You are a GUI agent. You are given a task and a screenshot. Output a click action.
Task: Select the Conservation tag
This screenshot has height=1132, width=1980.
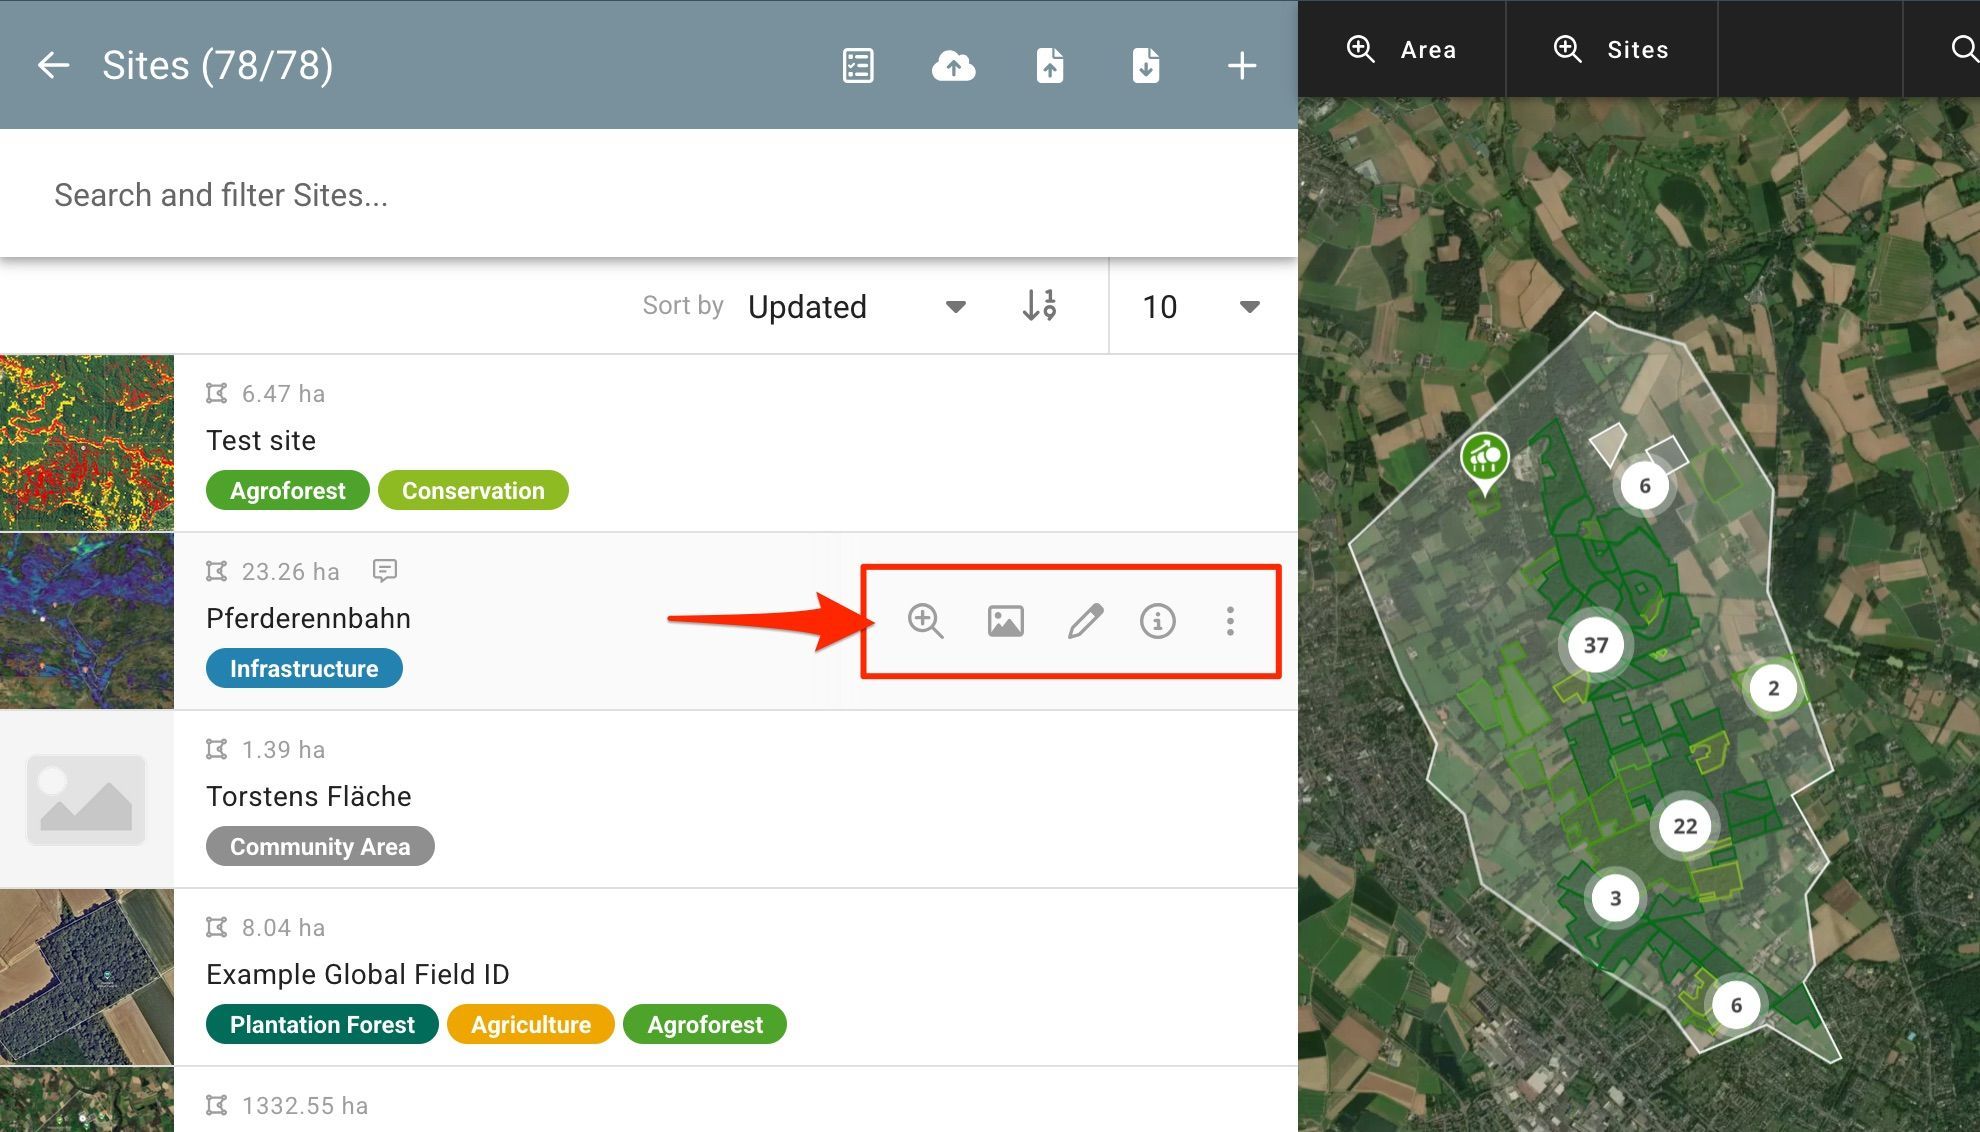click(x=473, y=491)
